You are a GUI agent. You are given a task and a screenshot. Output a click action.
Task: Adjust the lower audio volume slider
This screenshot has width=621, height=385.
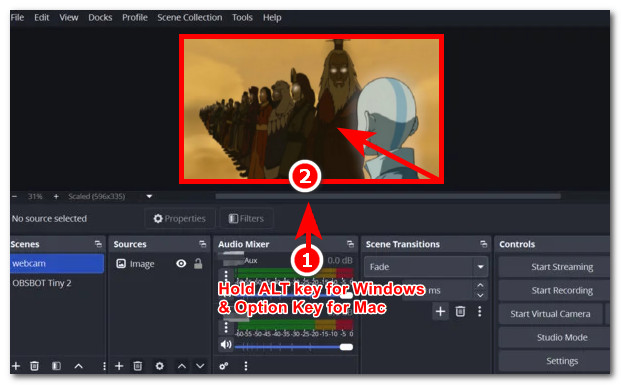pos(293,347)
